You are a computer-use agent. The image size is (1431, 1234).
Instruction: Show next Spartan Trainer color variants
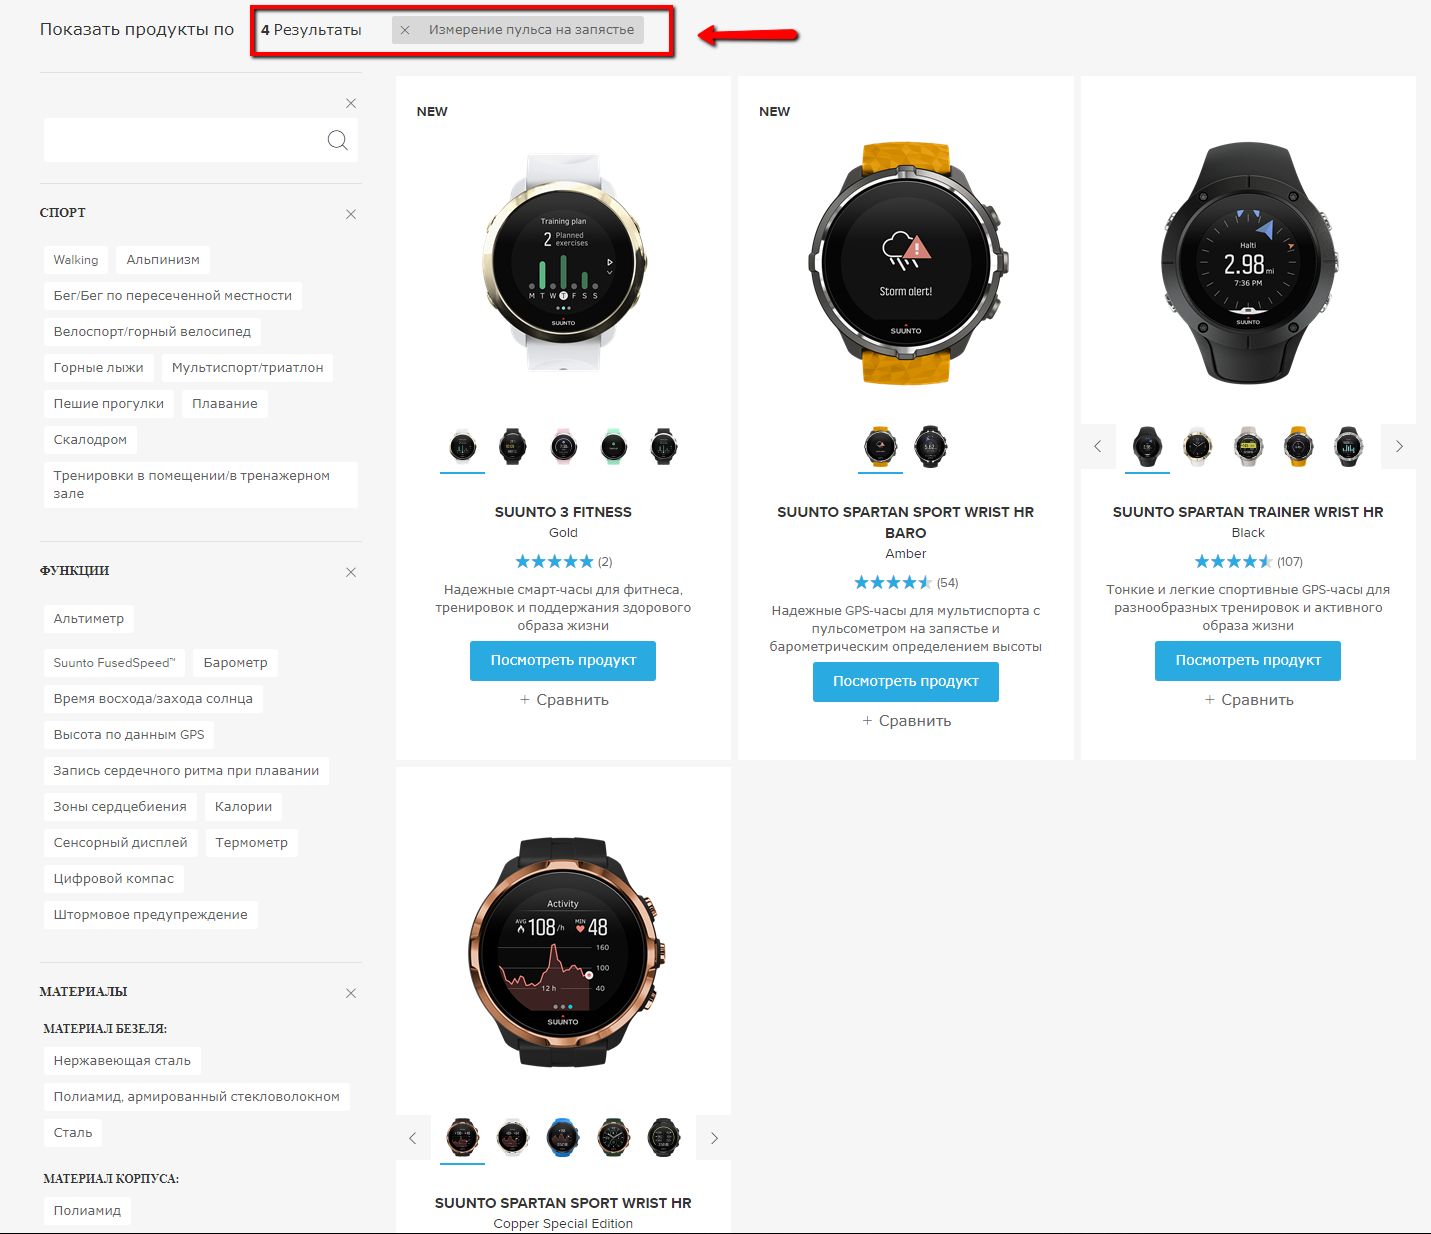(1398, 447)
